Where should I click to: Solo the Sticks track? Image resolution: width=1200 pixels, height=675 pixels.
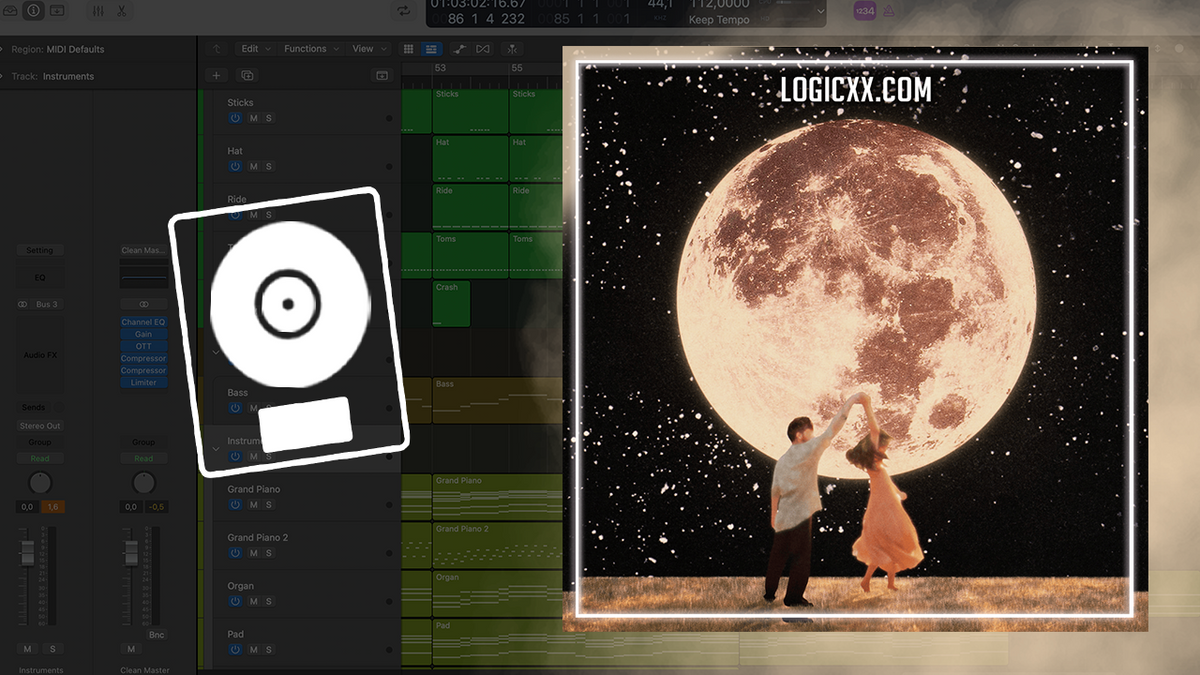click(267, 117)
